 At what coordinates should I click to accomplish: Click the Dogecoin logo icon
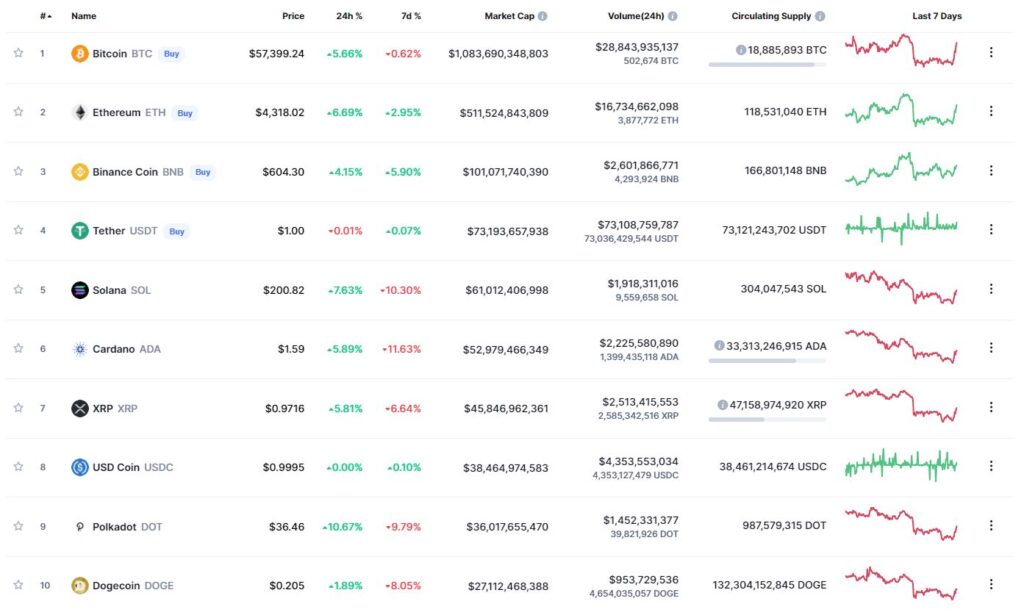[80, 586]
